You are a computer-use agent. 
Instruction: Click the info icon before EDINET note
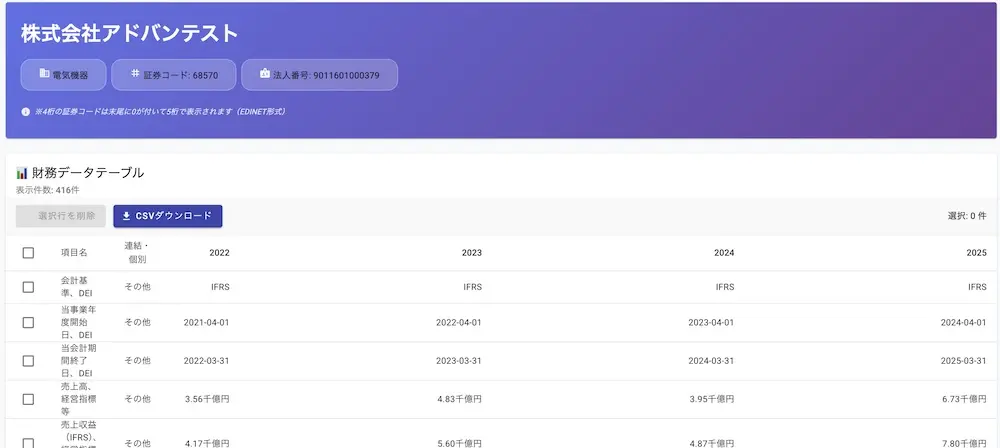click(x=26, y=112)
